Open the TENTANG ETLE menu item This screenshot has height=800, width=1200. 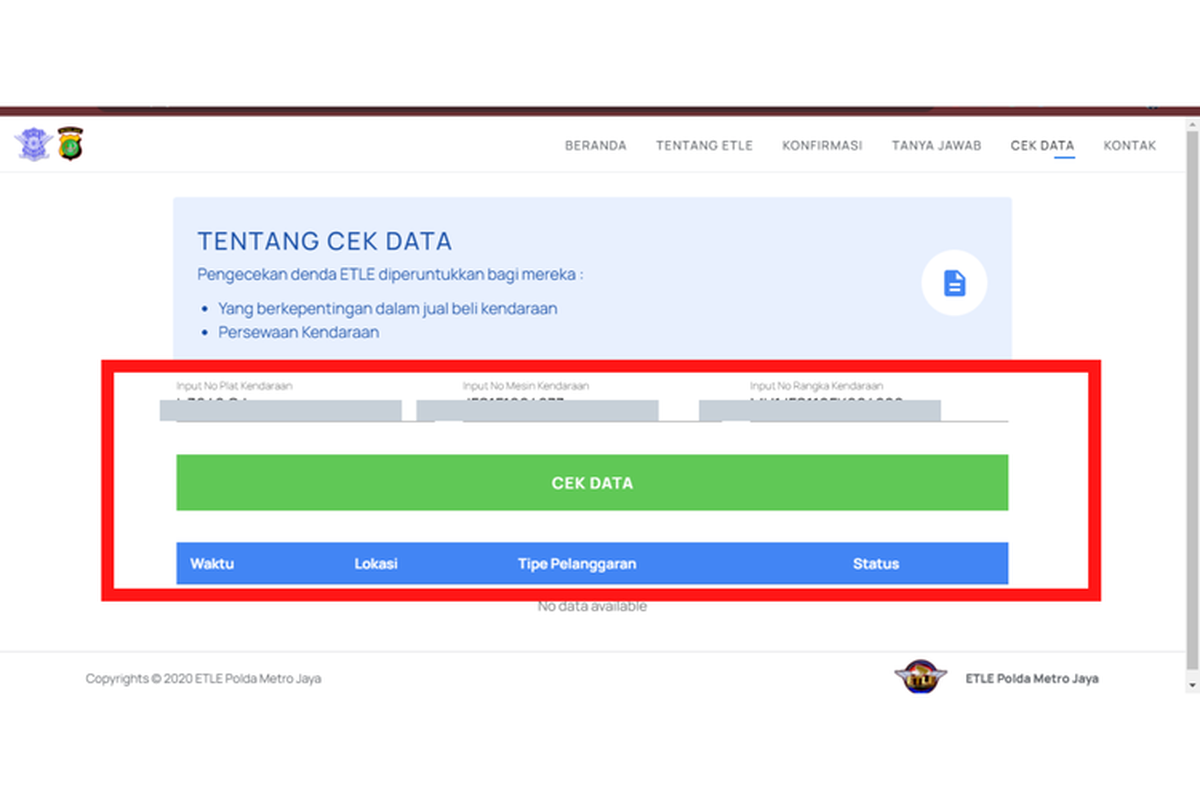pos(704,146)
